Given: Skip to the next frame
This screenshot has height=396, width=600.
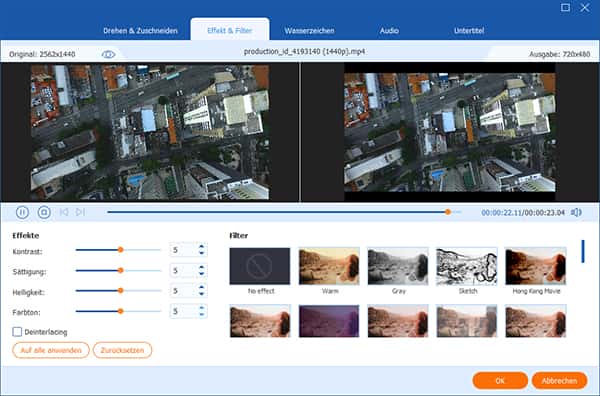Looking at the screenshot, I should tap(80, 212).
